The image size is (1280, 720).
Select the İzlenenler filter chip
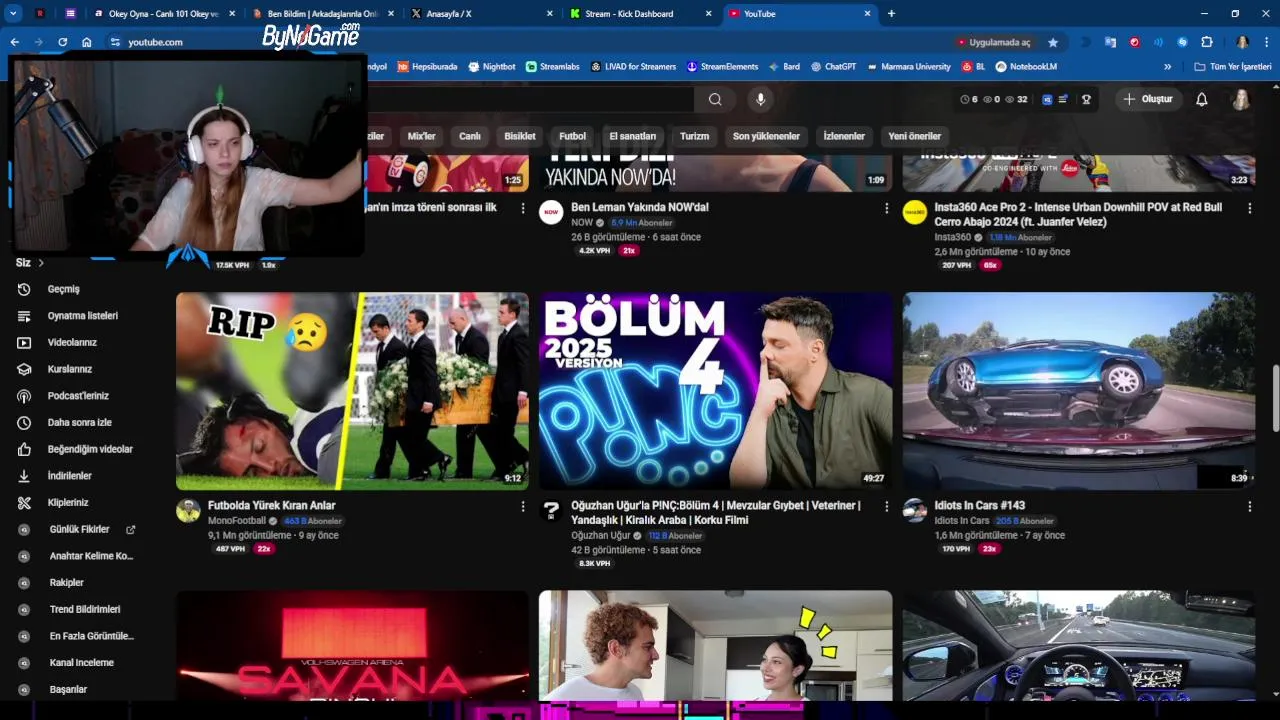[x=844, y=136]
